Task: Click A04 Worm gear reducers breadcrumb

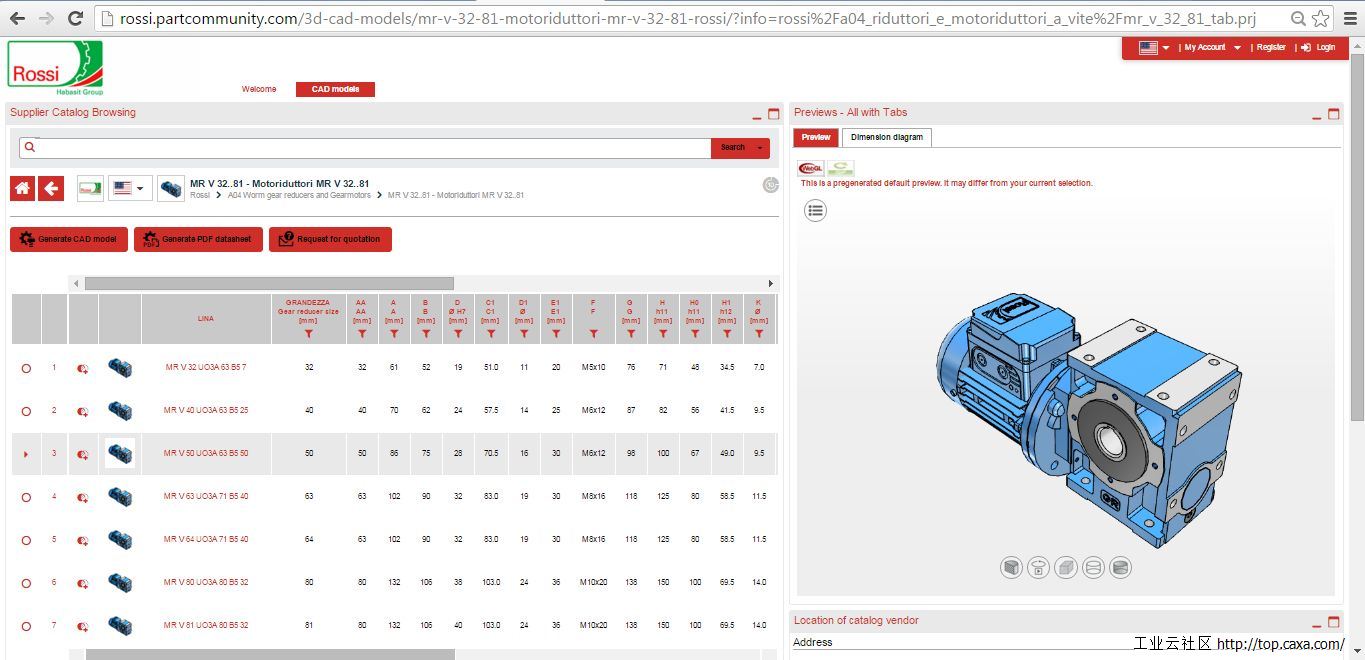Action: pyautogui.click(x=299, y=196)
